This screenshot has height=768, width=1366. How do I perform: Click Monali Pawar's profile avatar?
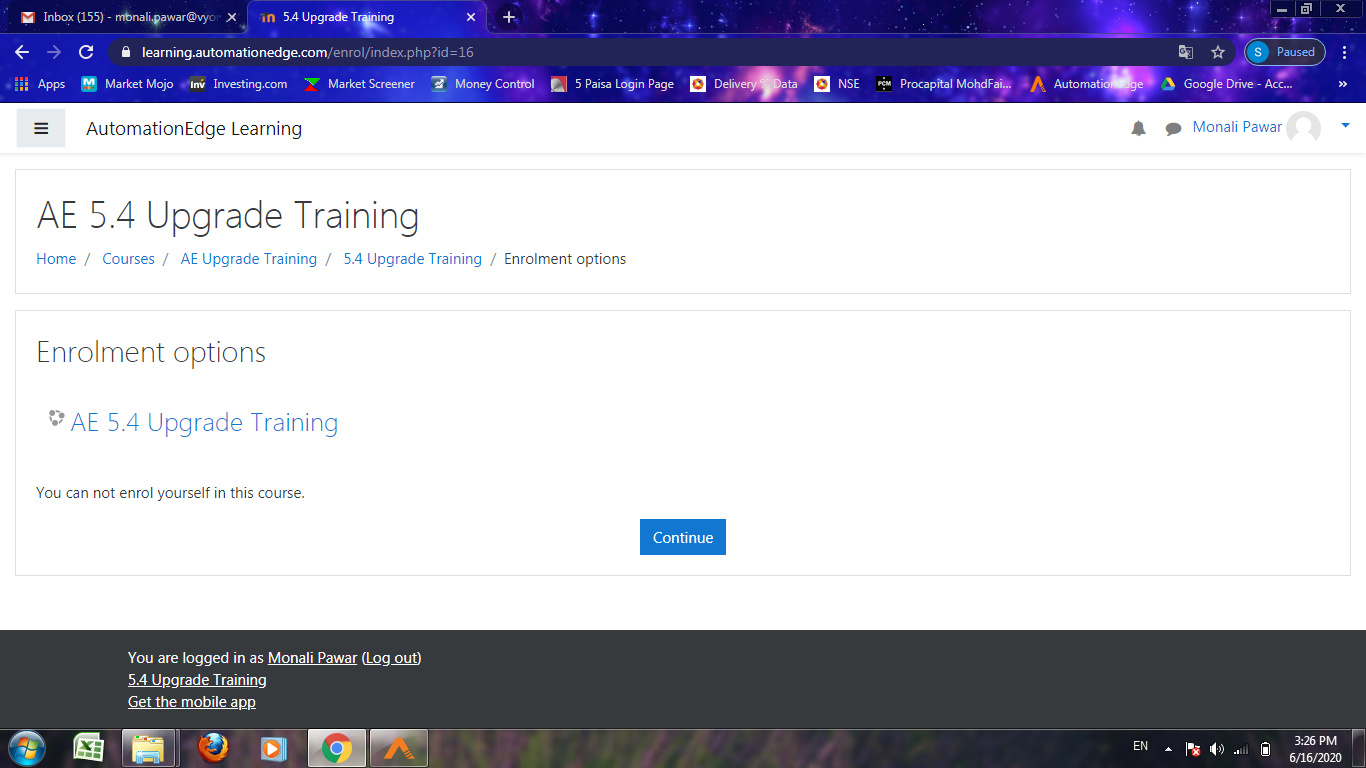click(x=1303, y=128)
